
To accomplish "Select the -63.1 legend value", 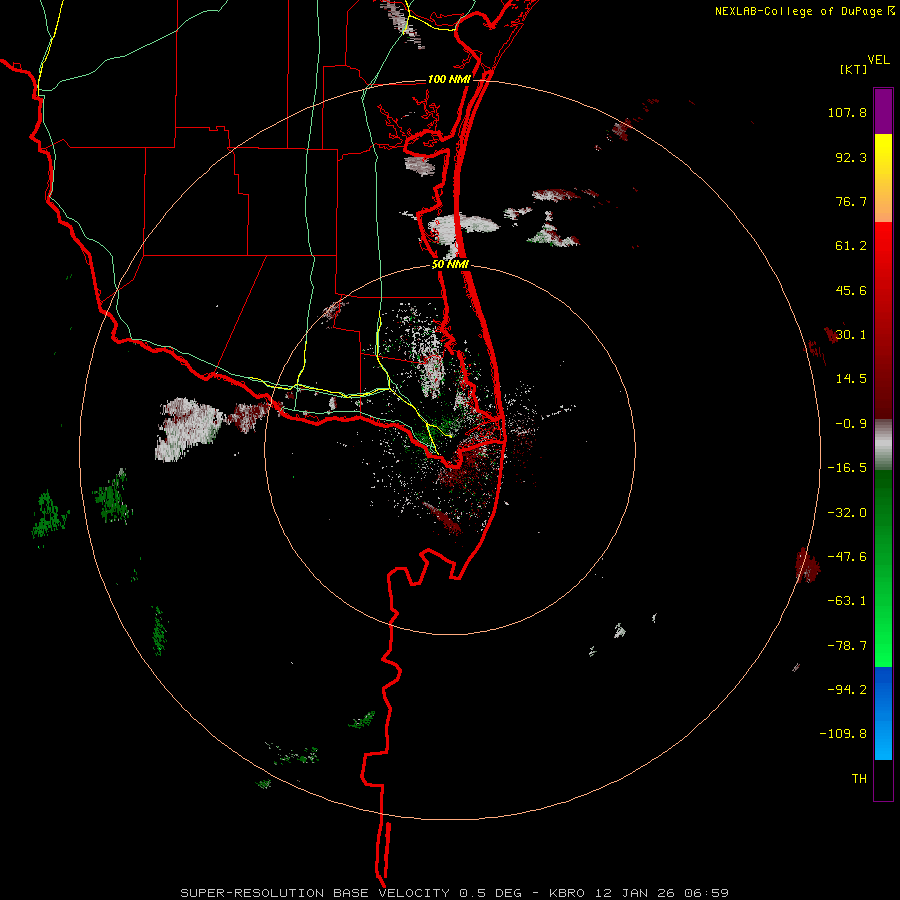I will tap(847, 601).
